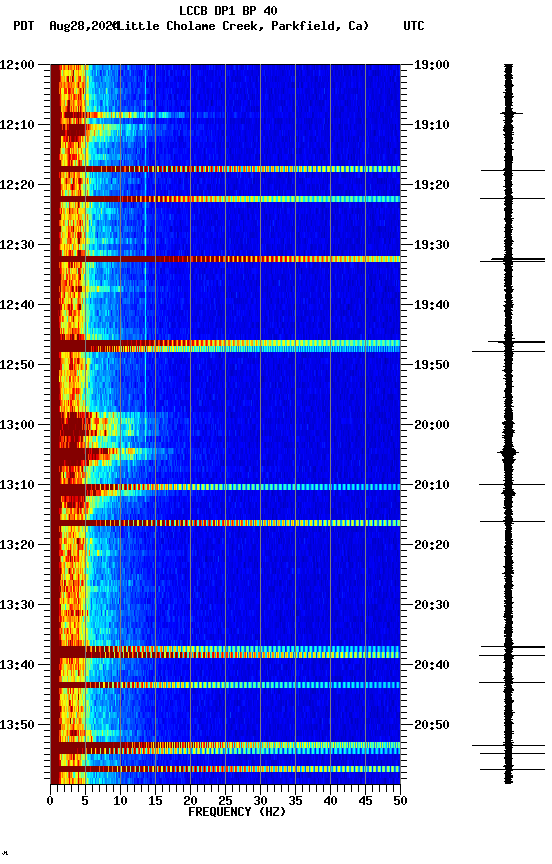Click the '13:20' PDT time label

(17, 546)
